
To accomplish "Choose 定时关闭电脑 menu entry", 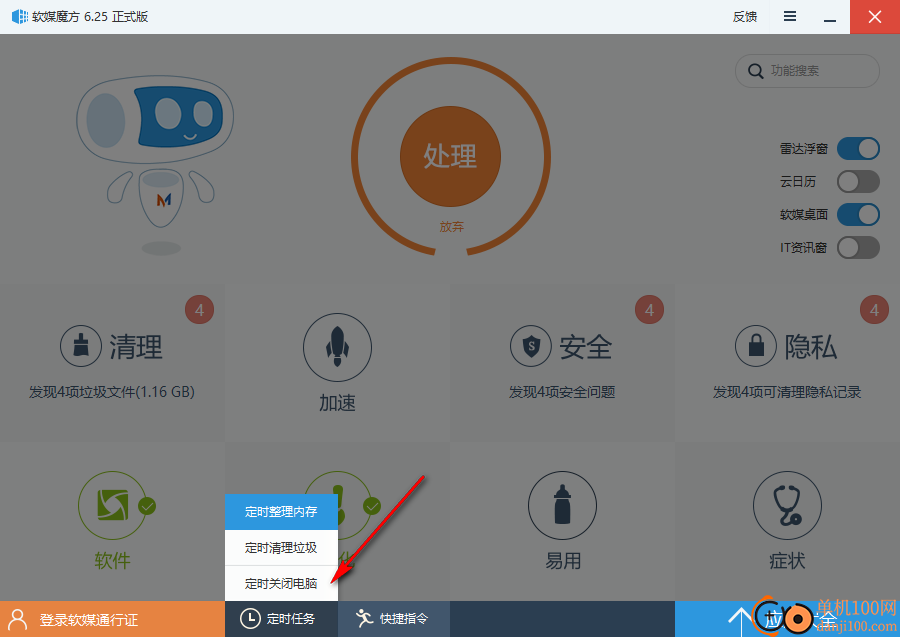I will pos(281,584).
